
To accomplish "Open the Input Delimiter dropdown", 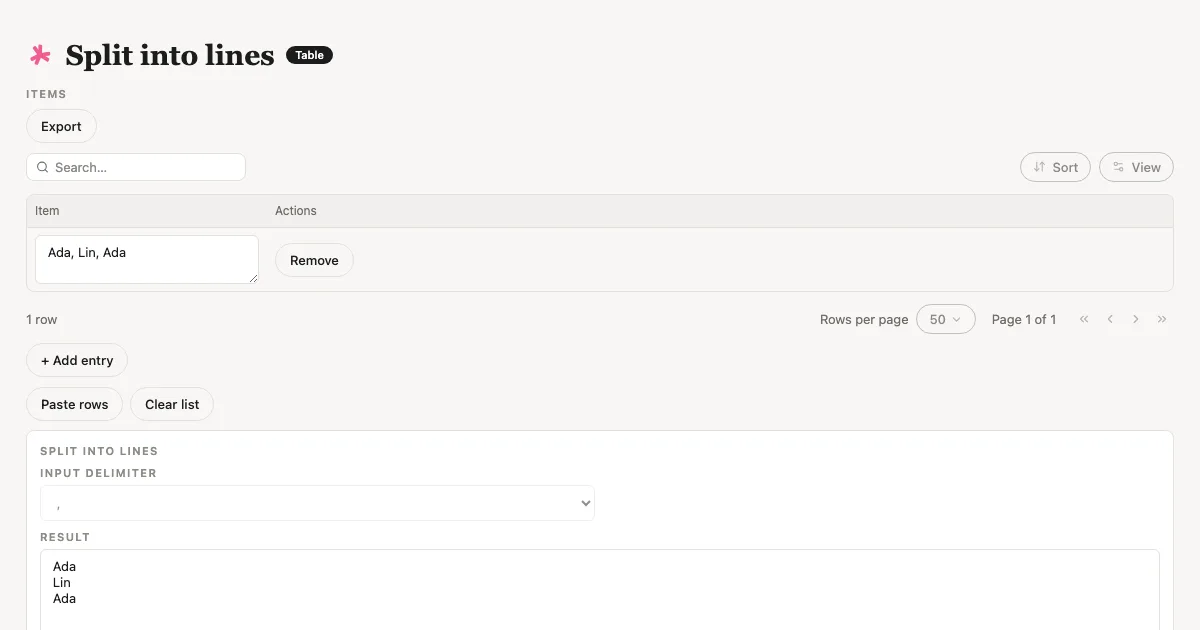I will coord(317,503).
